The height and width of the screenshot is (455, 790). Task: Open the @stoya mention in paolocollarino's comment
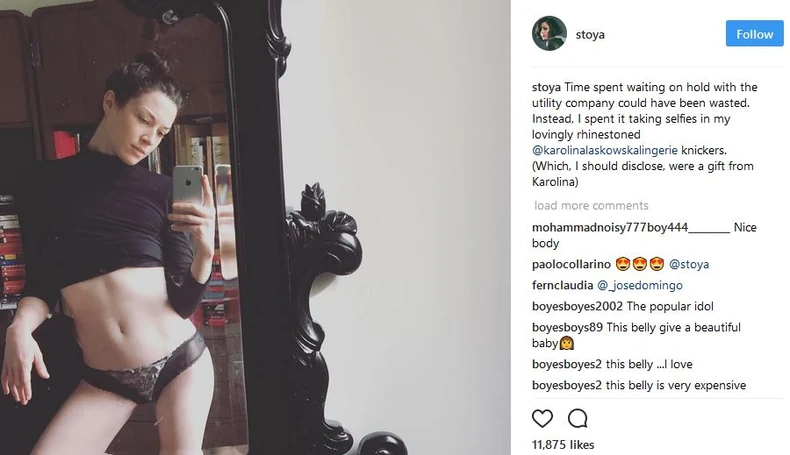[x=688, y=264]
